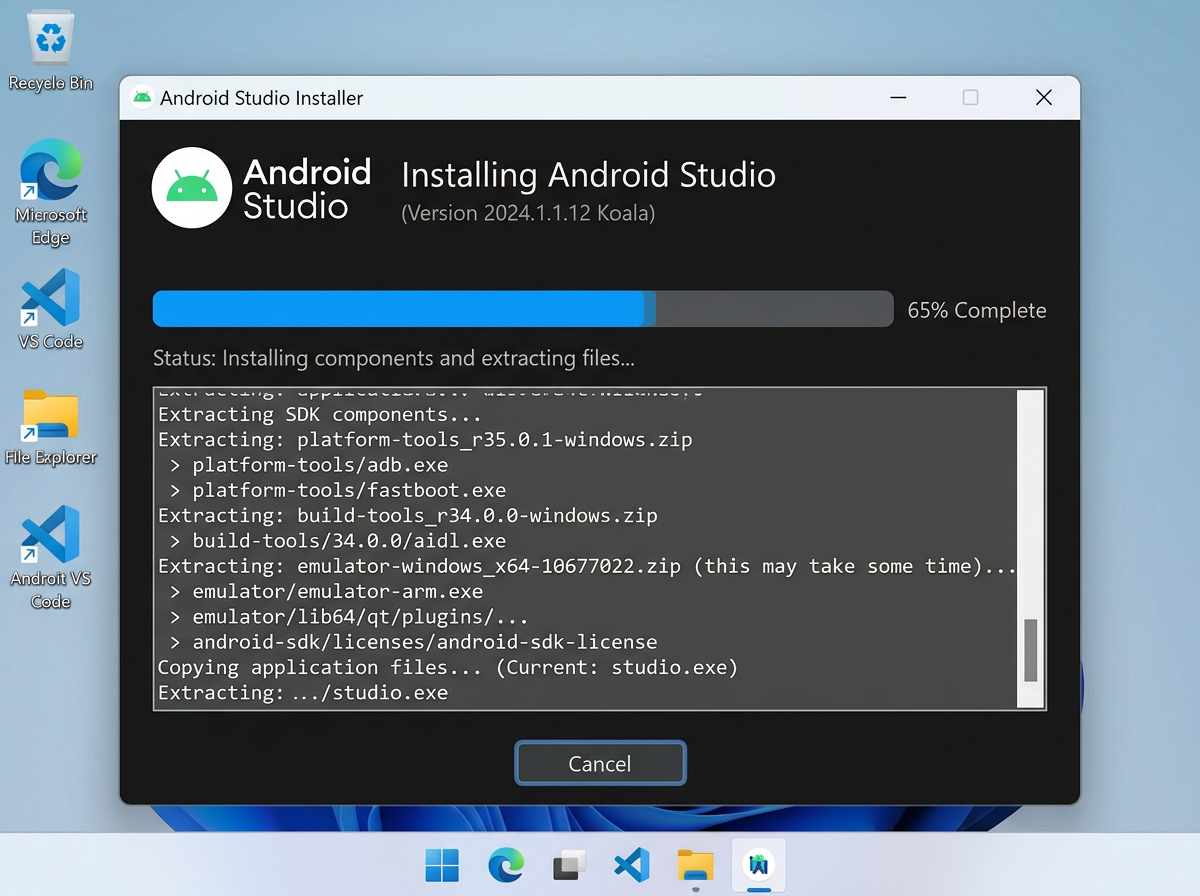Select the 'Copying application files...' log line
Viewport: 1200px width, 896px height.
coord(448,667)
